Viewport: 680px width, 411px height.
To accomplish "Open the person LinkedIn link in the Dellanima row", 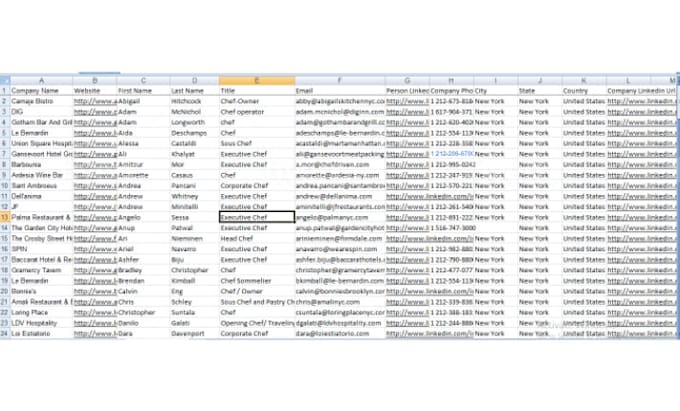I will [x=429, y=196].
